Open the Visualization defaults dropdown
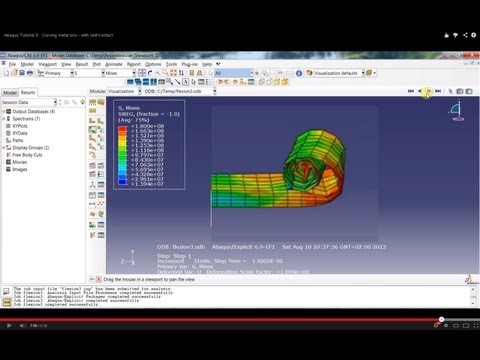480x360 pixels. tap(363, 73)
